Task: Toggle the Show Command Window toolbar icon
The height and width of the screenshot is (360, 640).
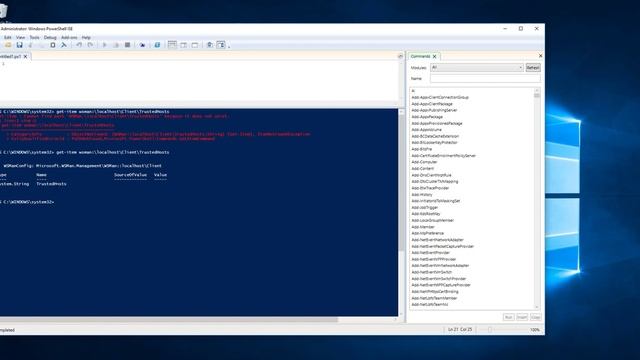Action: pyautogui.click(x=210, y=45)
